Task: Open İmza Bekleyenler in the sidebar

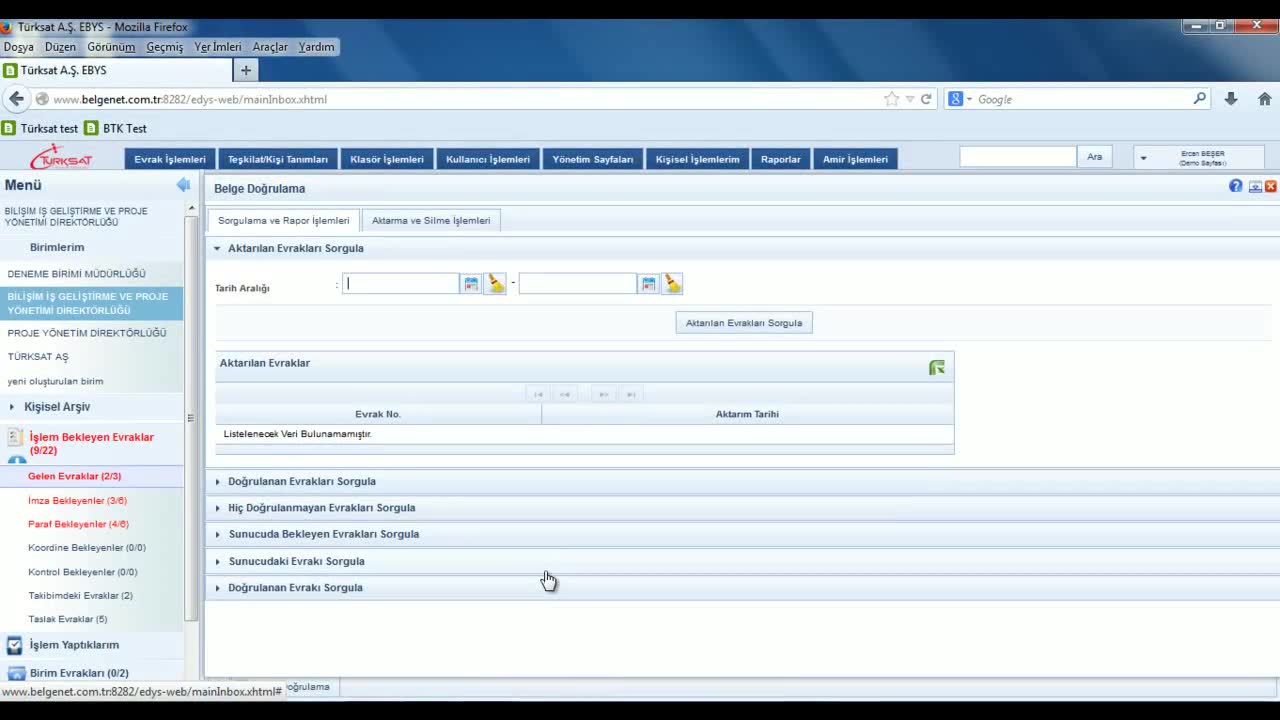Action: [x=77, y=500]
